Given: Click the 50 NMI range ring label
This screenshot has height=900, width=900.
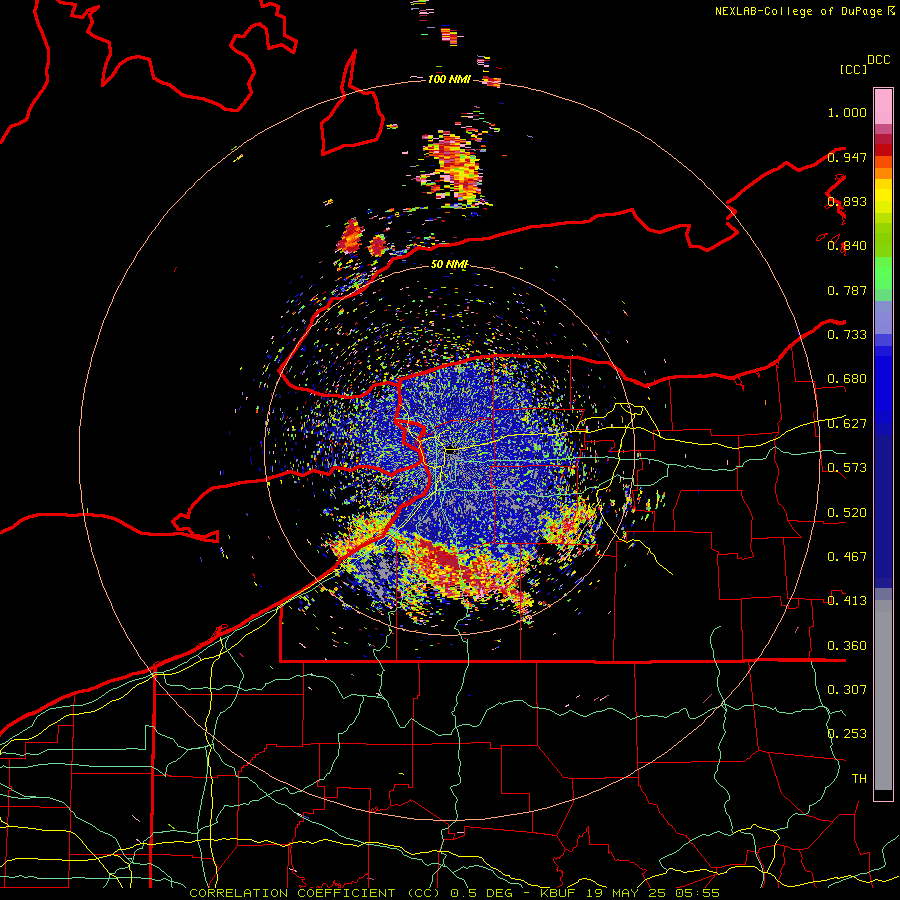Looking at the screenshot, I should pos(449,264).
